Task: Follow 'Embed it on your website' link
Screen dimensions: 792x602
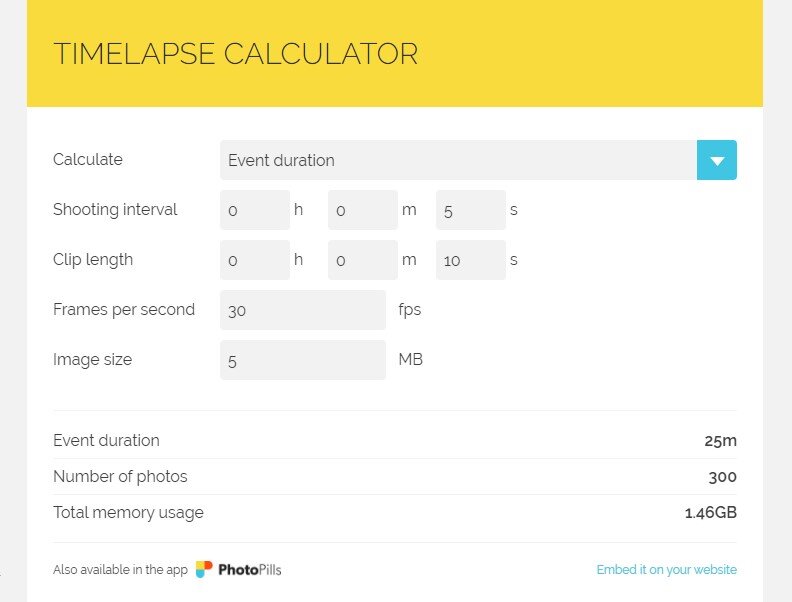Action: tap(666, 570)
